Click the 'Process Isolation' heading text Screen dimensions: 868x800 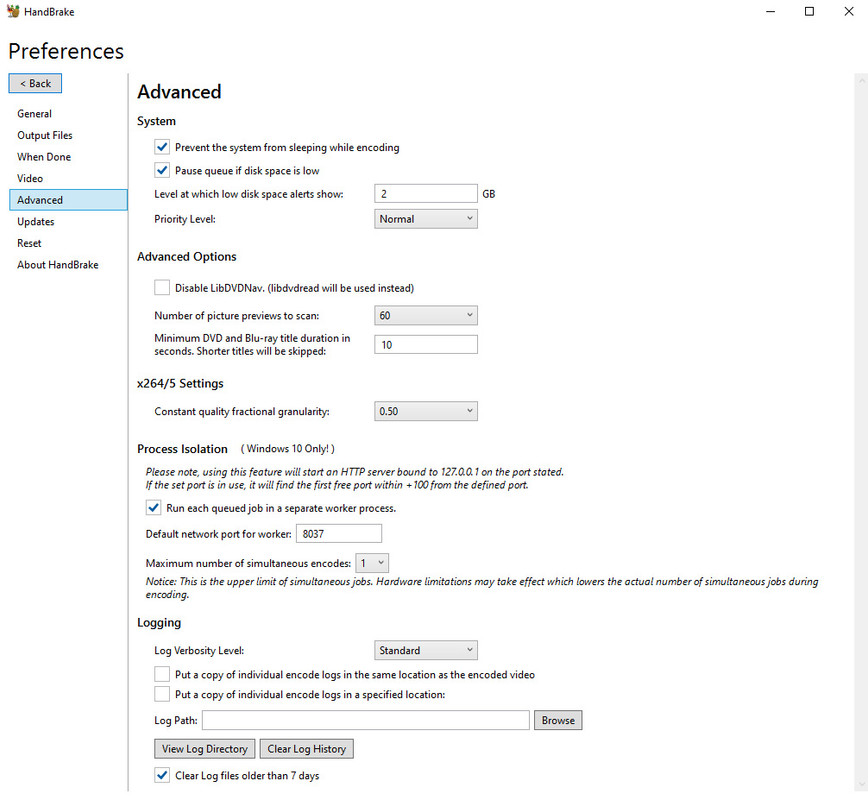[182, 449]
